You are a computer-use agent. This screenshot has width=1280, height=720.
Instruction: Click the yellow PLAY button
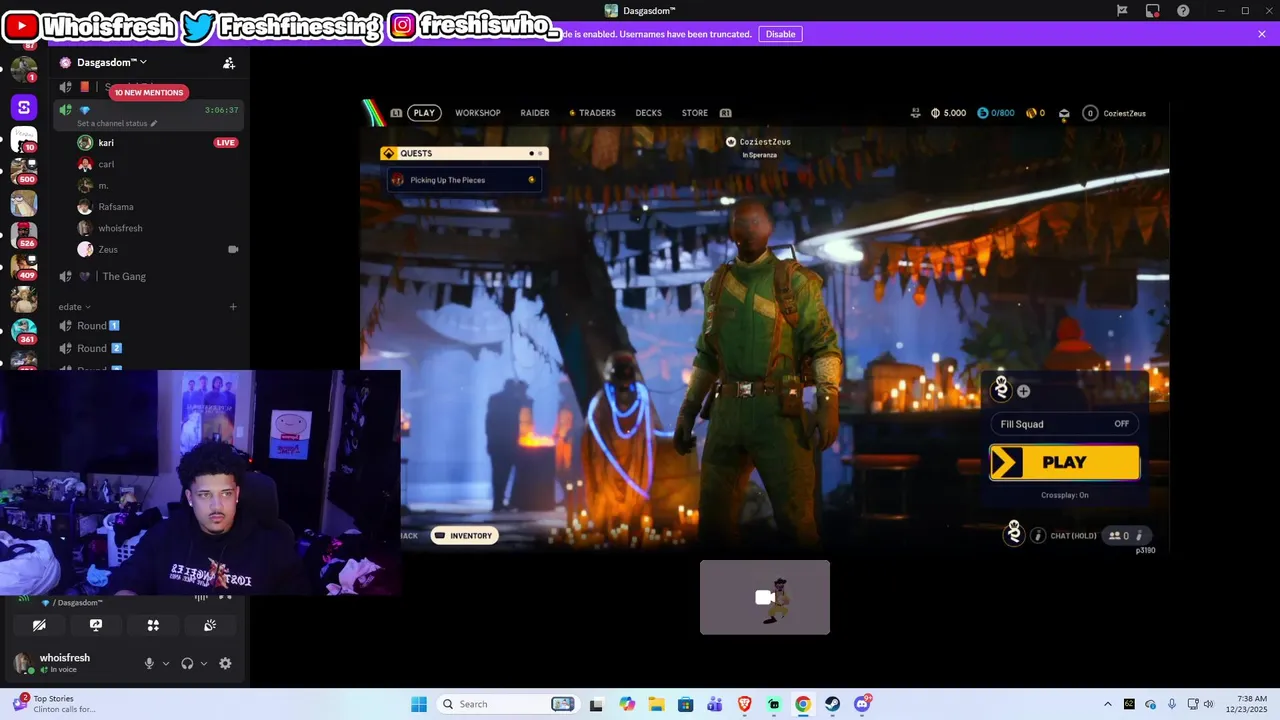pyautogui.click(x=1065, y=463)
